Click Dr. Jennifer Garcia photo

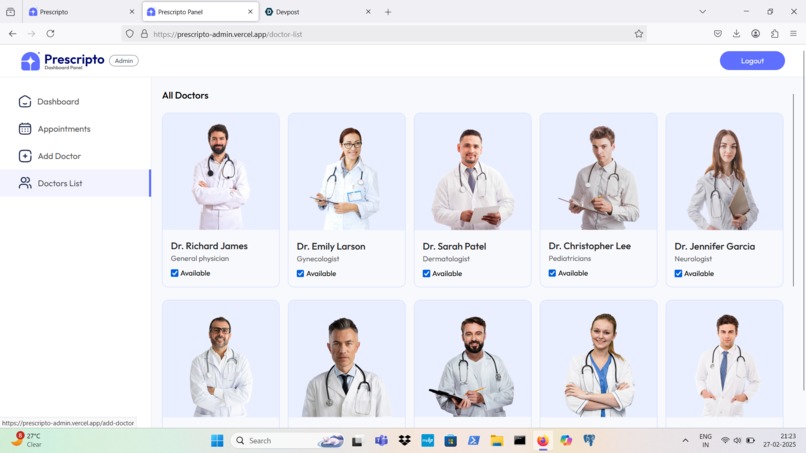click(x=724, y=172)
